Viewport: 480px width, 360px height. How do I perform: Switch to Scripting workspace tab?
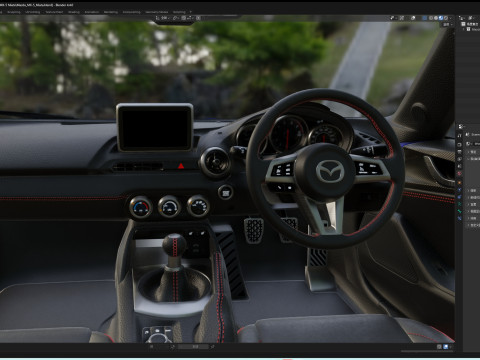179,12
